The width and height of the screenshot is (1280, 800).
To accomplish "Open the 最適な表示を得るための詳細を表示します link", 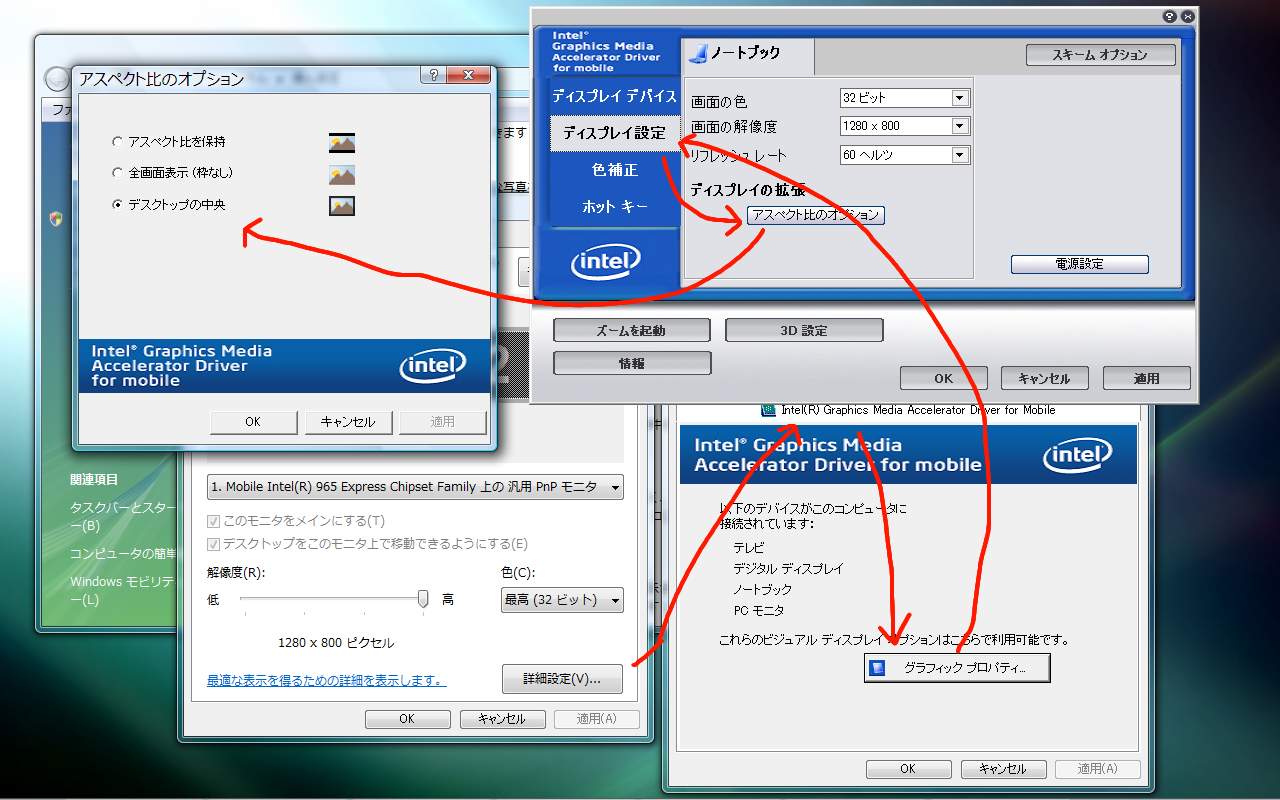I will coord(326,681).
